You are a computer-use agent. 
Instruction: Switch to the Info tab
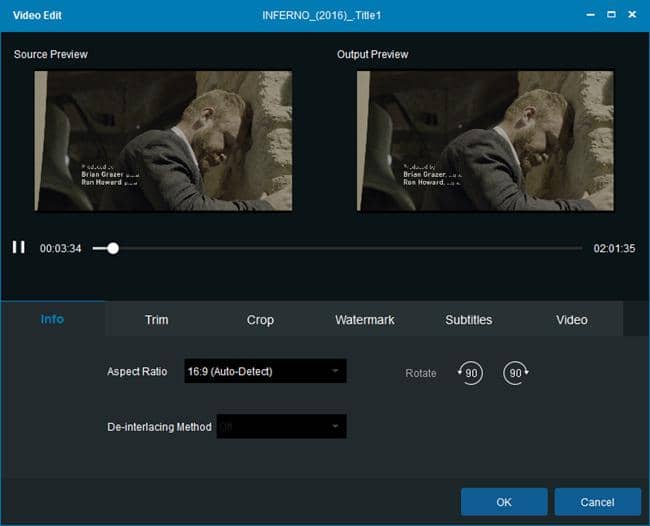[x=52, y=319]
